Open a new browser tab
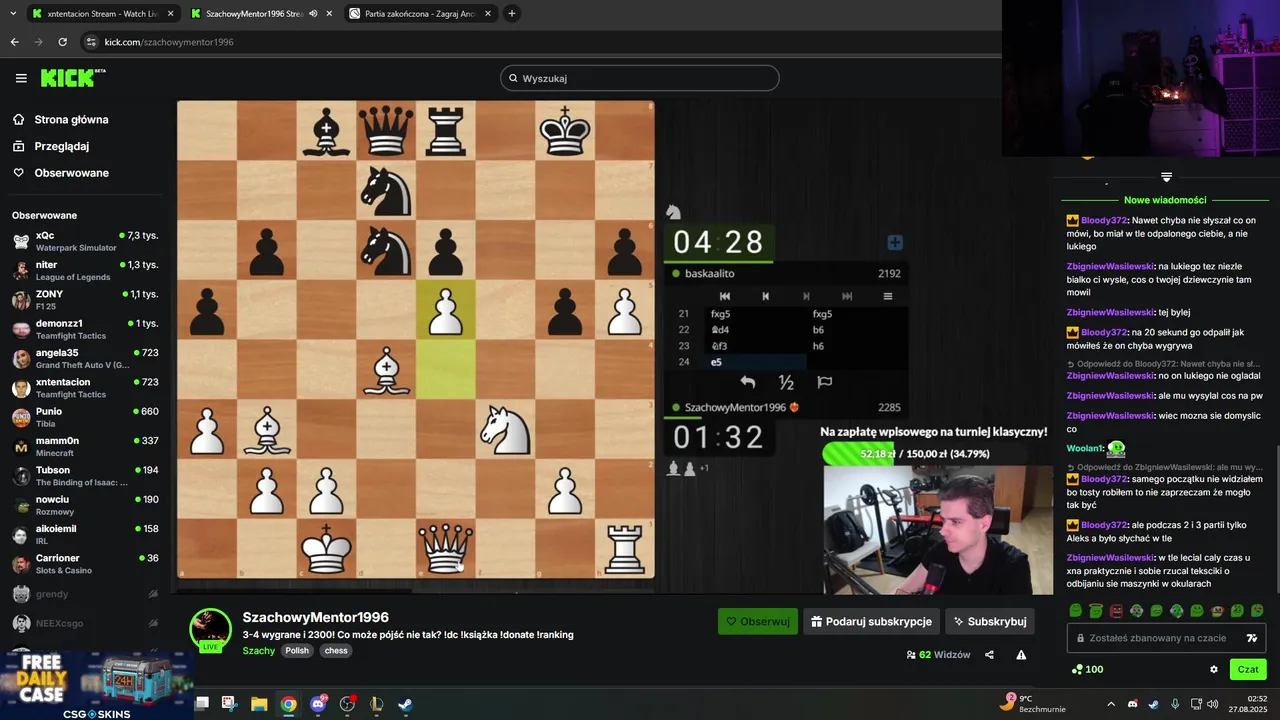Viewport: 1280px width, 720px height. (512, 14)
